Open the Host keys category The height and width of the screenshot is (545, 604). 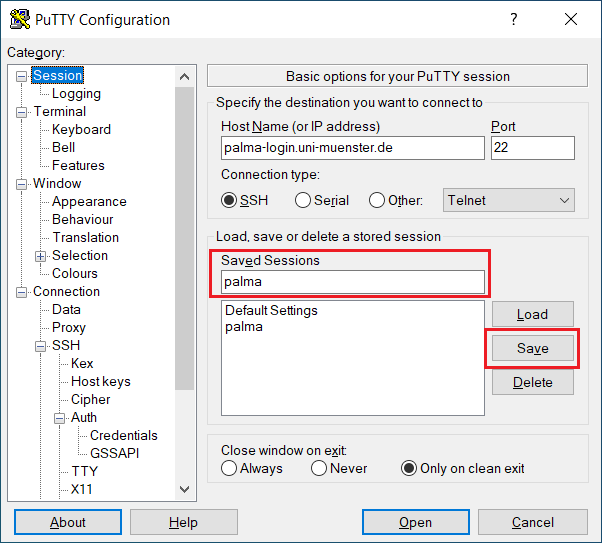(x=101, y=382)
